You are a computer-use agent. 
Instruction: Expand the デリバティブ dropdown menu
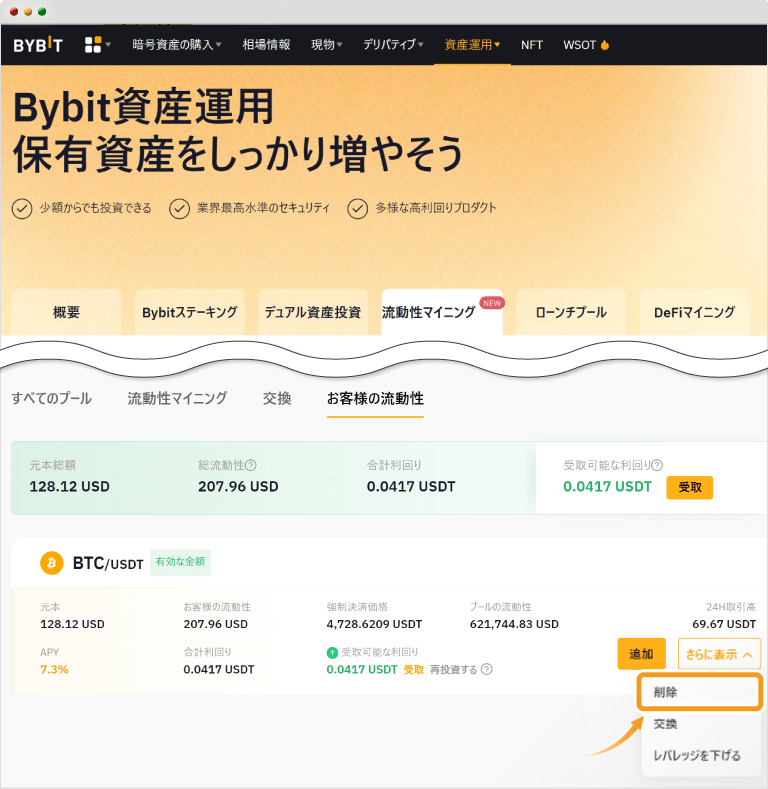(x=393, y=45)
